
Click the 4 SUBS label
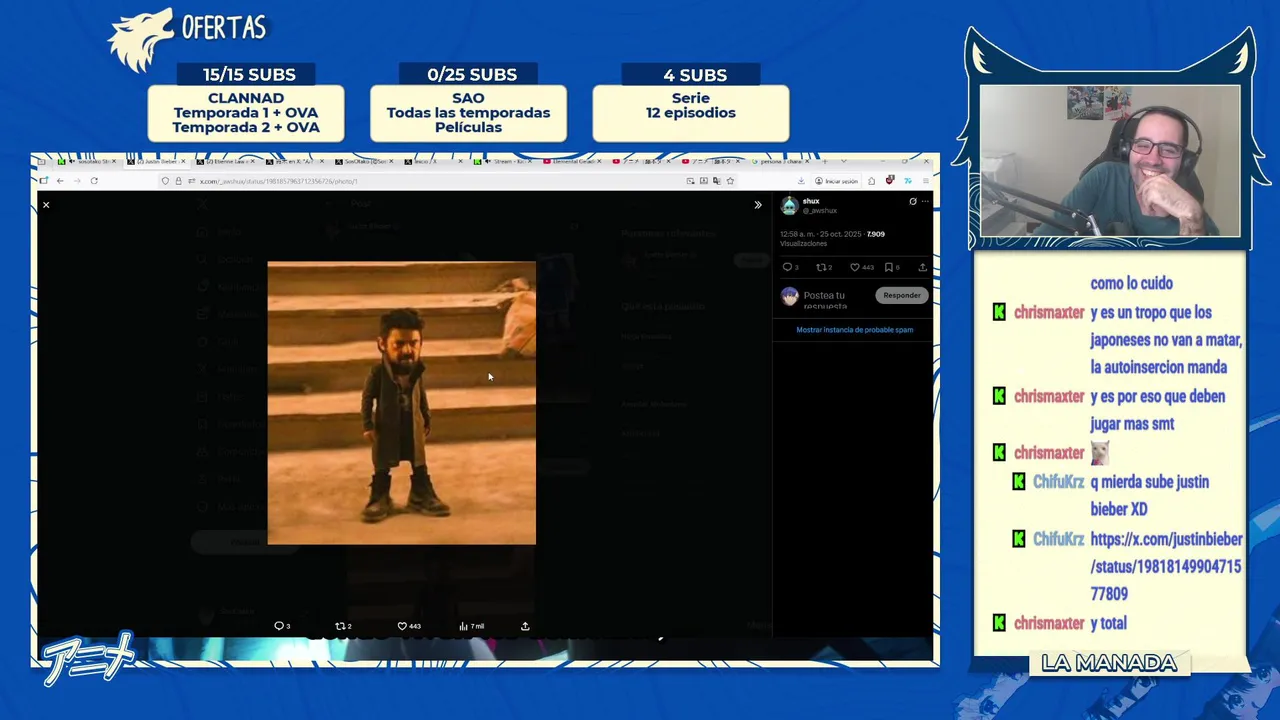point(695,75)
